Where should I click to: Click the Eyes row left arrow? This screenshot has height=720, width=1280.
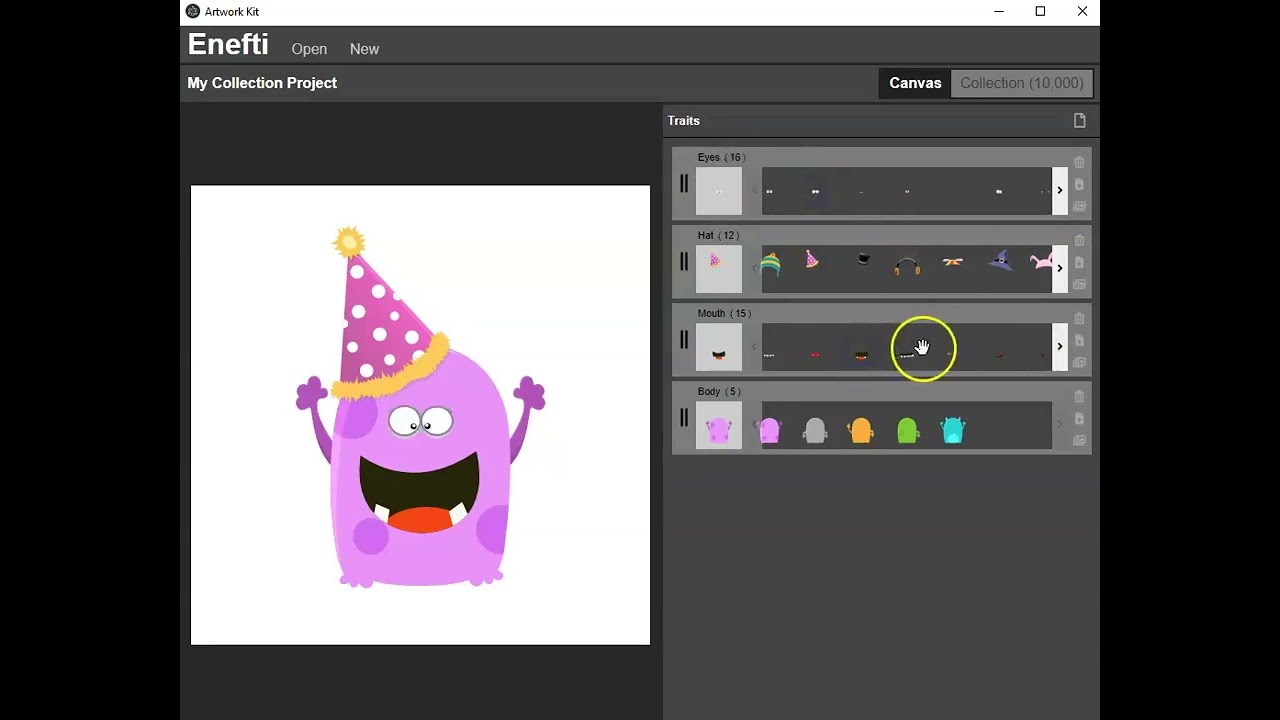pyautogui.click(x=755, y=190)
